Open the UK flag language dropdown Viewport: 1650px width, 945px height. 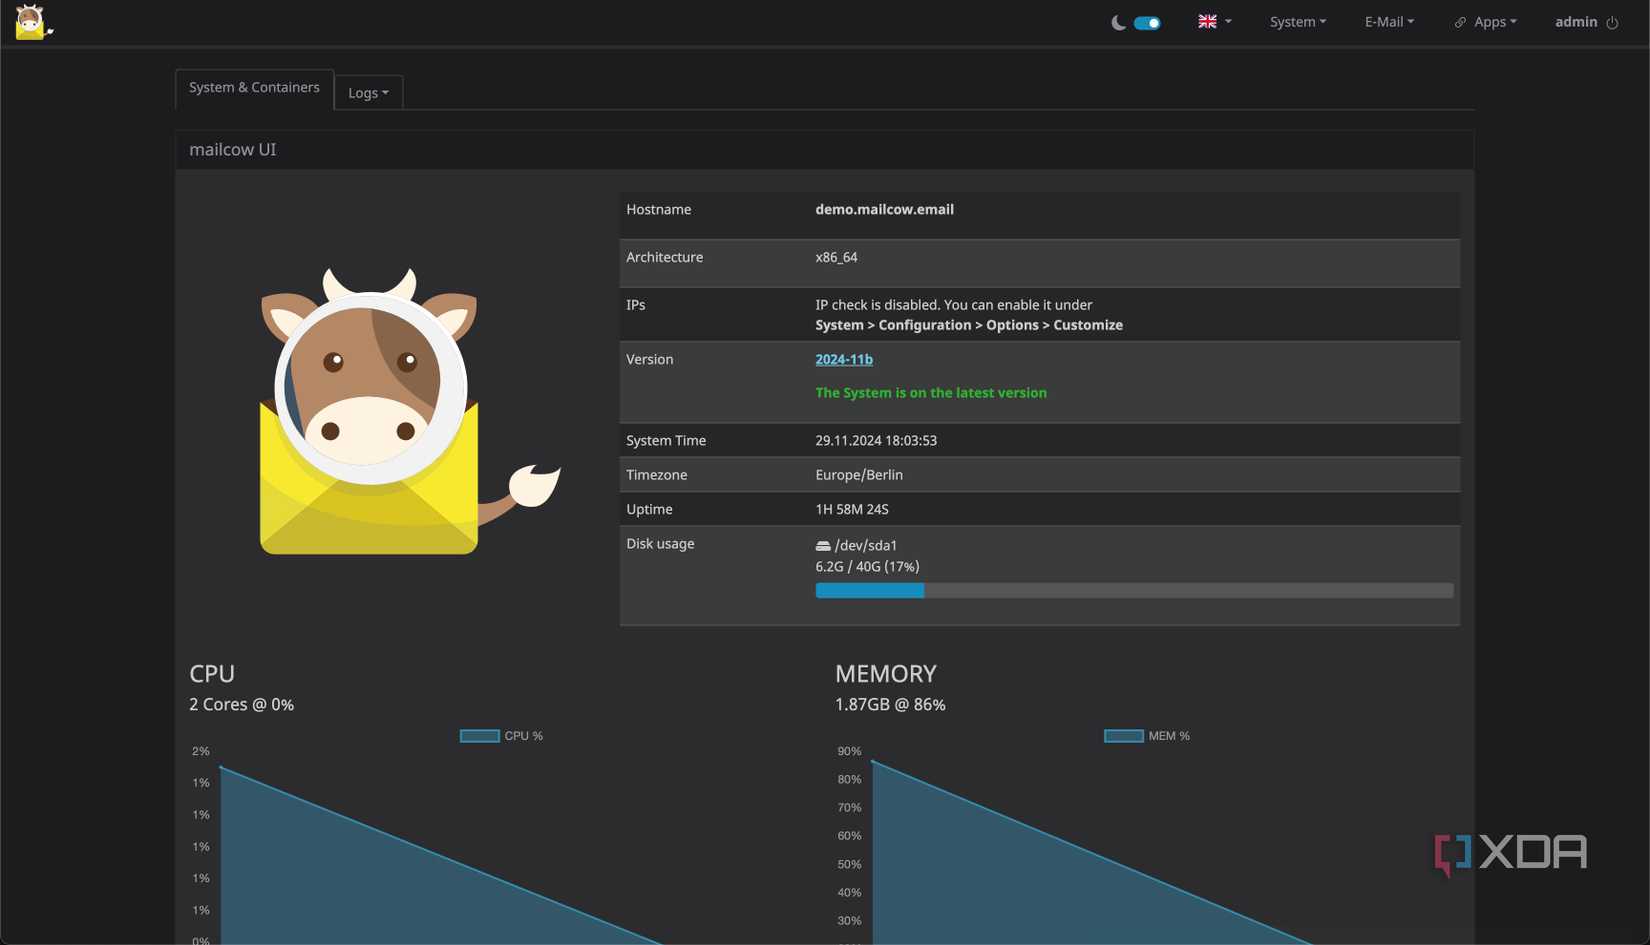[x=1215, y=21]
